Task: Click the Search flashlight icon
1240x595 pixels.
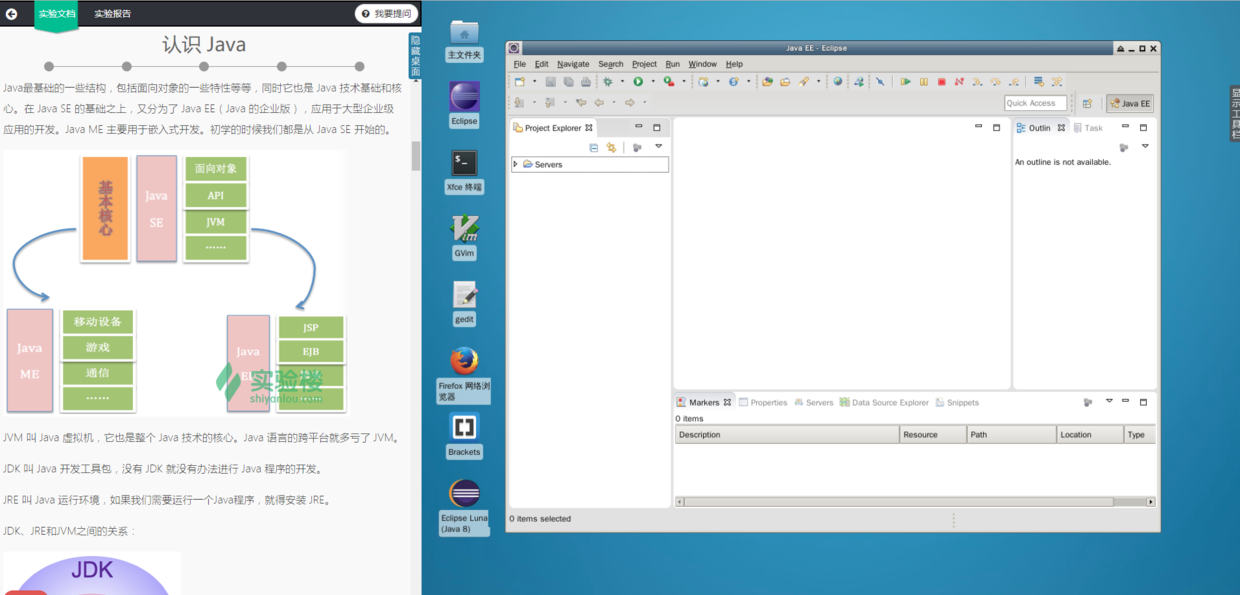Action: 804,82
